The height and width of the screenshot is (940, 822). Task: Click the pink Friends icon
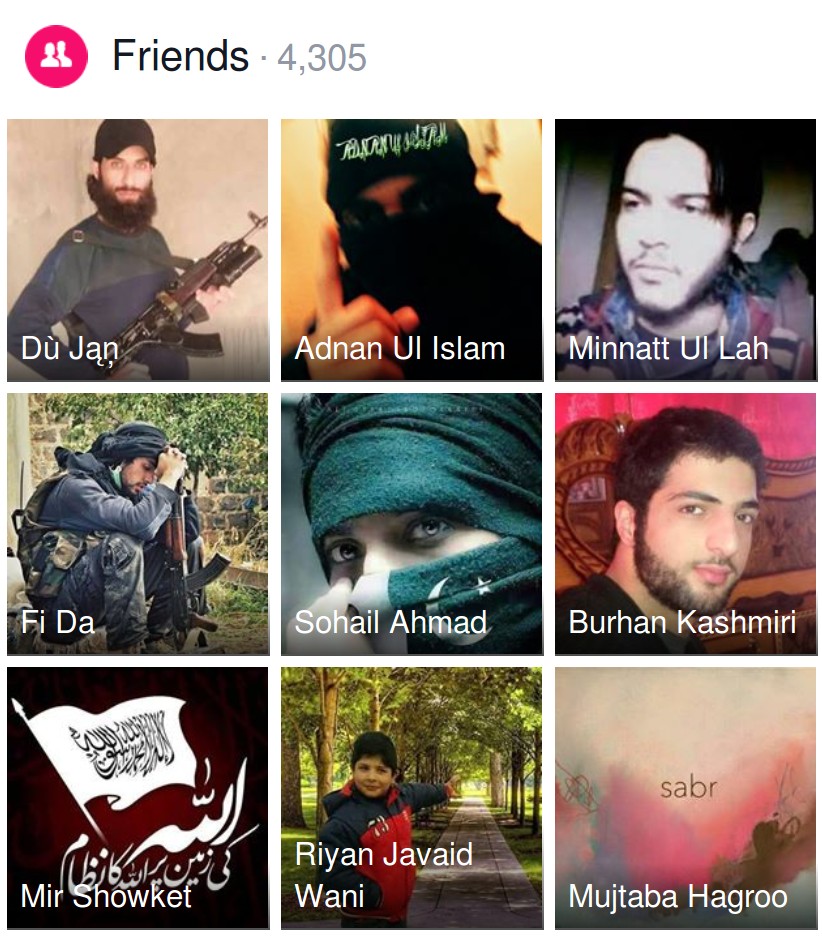[x=56, y=56]
